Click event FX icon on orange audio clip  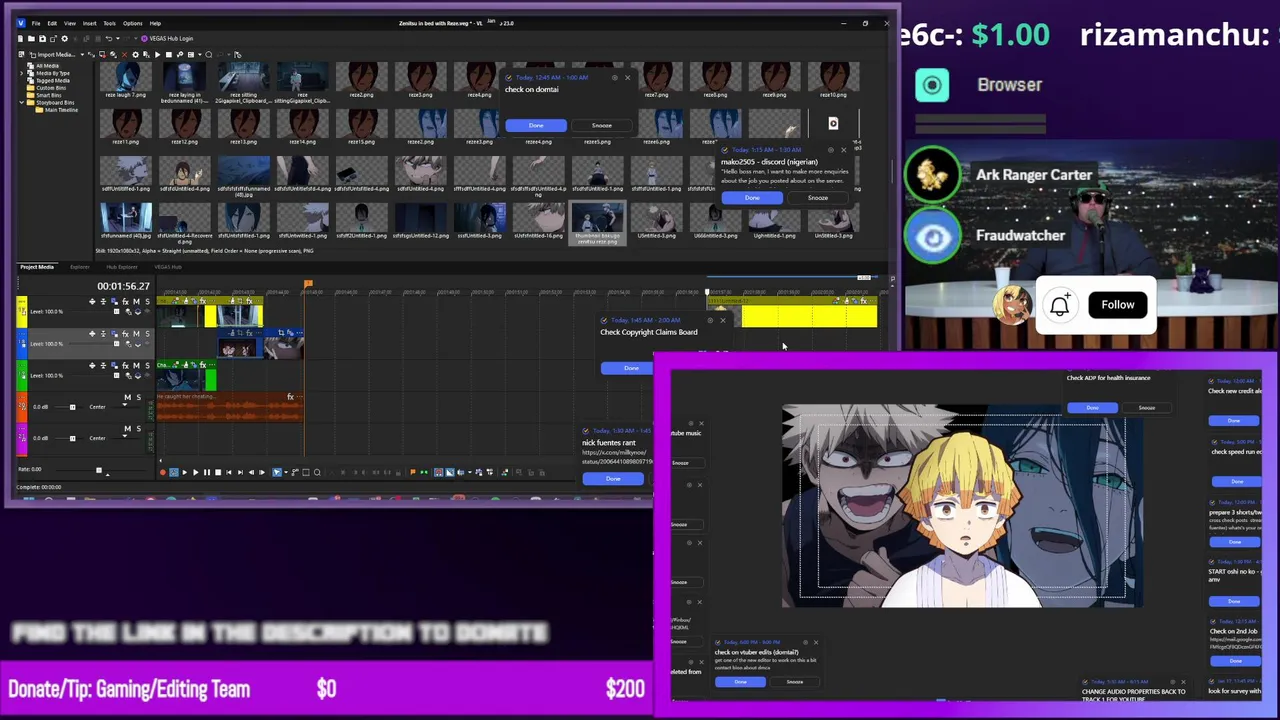point(290,397)
